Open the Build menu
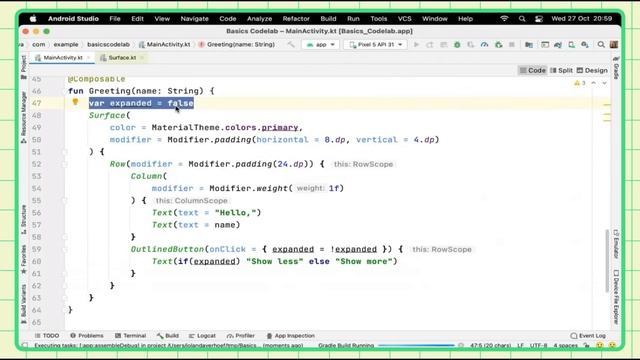640x360 pixels. pyautogui.click(x=328, y=19)
